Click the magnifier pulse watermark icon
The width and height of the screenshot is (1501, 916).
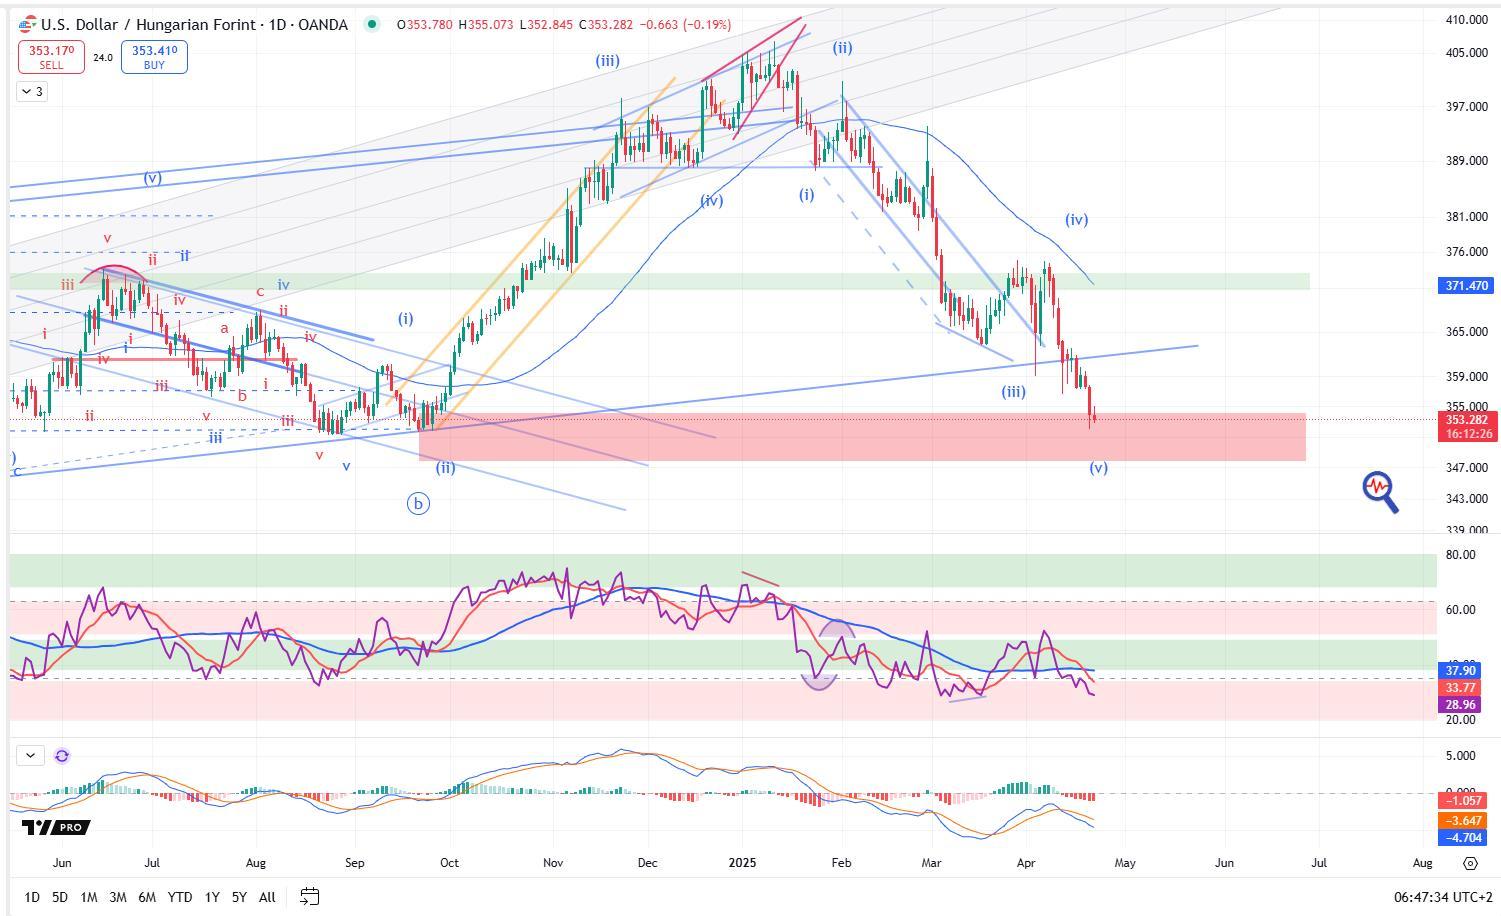click(1380, 491)
